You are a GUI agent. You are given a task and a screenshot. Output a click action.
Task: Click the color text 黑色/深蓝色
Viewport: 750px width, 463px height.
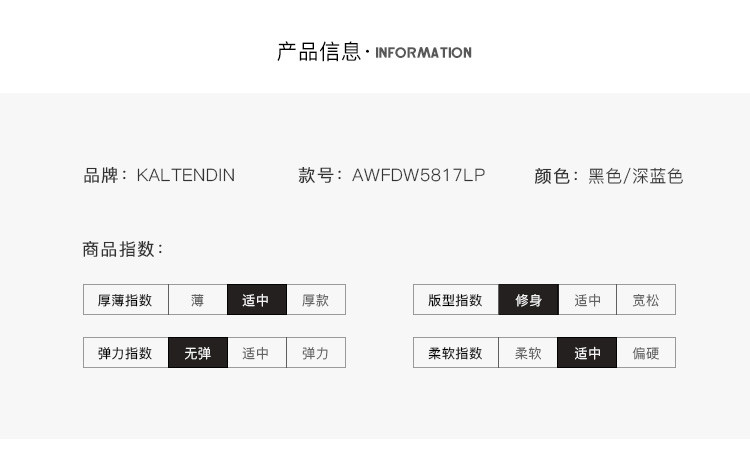tap(635, 176)
